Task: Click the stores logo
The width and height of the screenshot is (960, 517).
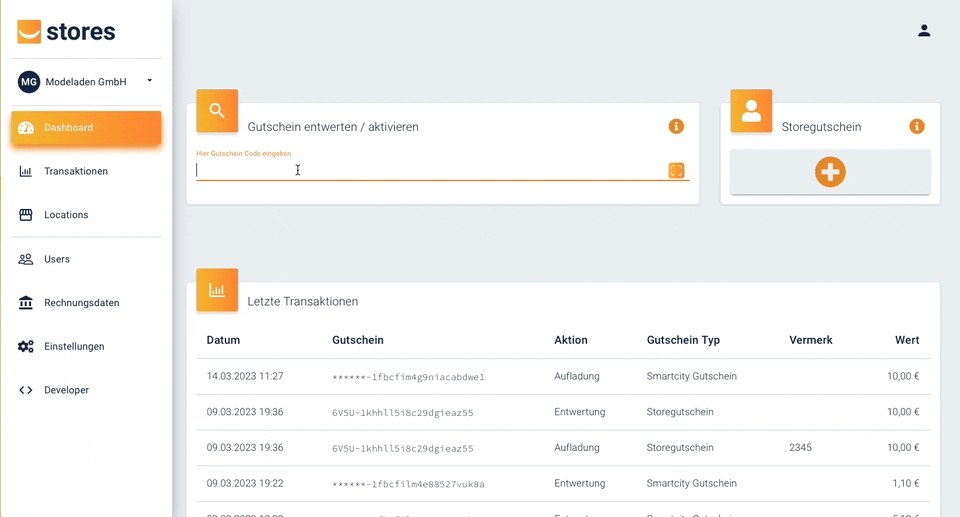Action: coord(66,32)
